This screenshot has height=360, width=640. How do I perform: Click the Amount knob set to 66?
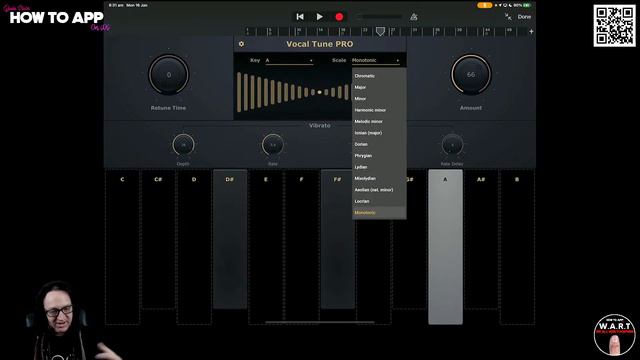click(471, 75)
